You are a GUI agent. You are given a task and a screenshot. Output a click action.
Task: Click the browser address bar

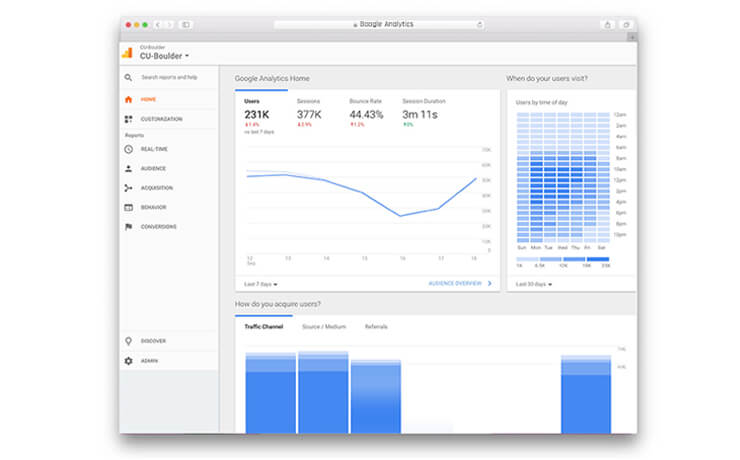coord(378,25)
